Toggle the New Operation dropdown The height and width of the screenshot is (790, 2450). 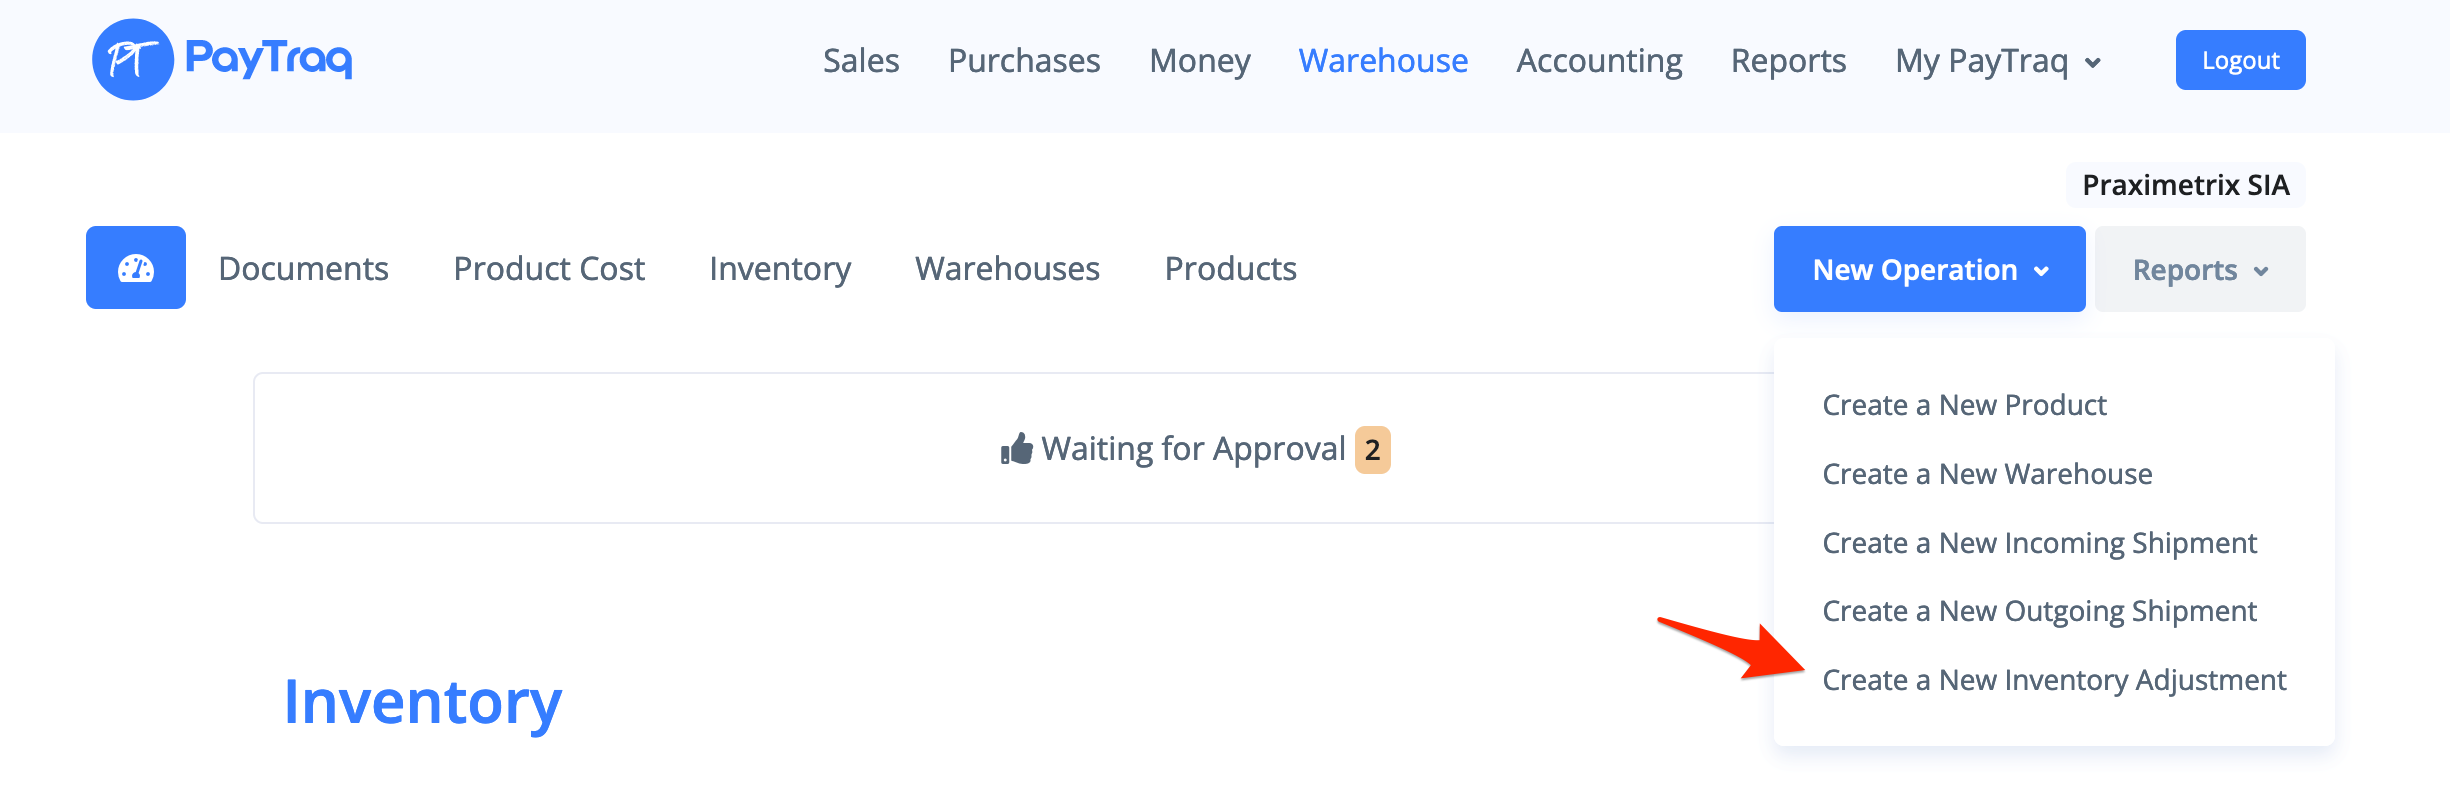click(x=1929, y=269)
